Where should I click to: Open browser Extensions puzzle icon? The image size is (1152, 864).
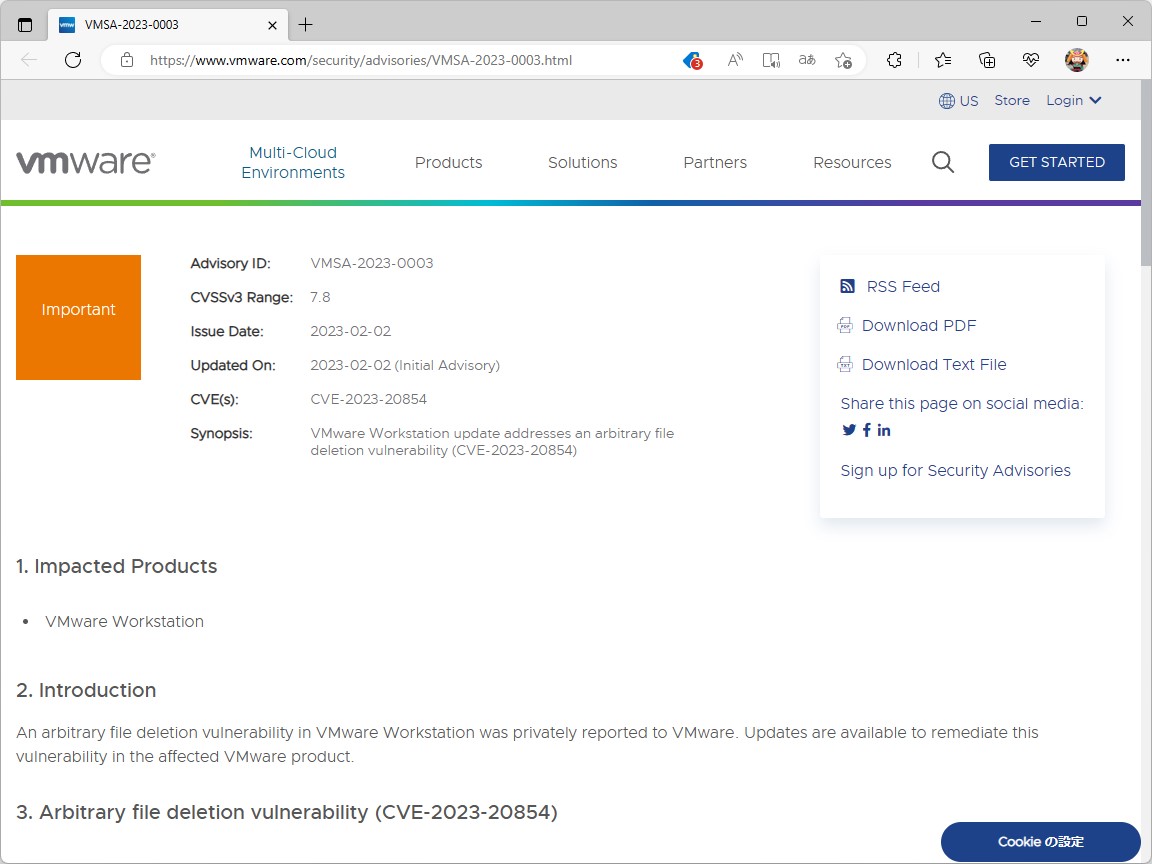click(894, 60)
